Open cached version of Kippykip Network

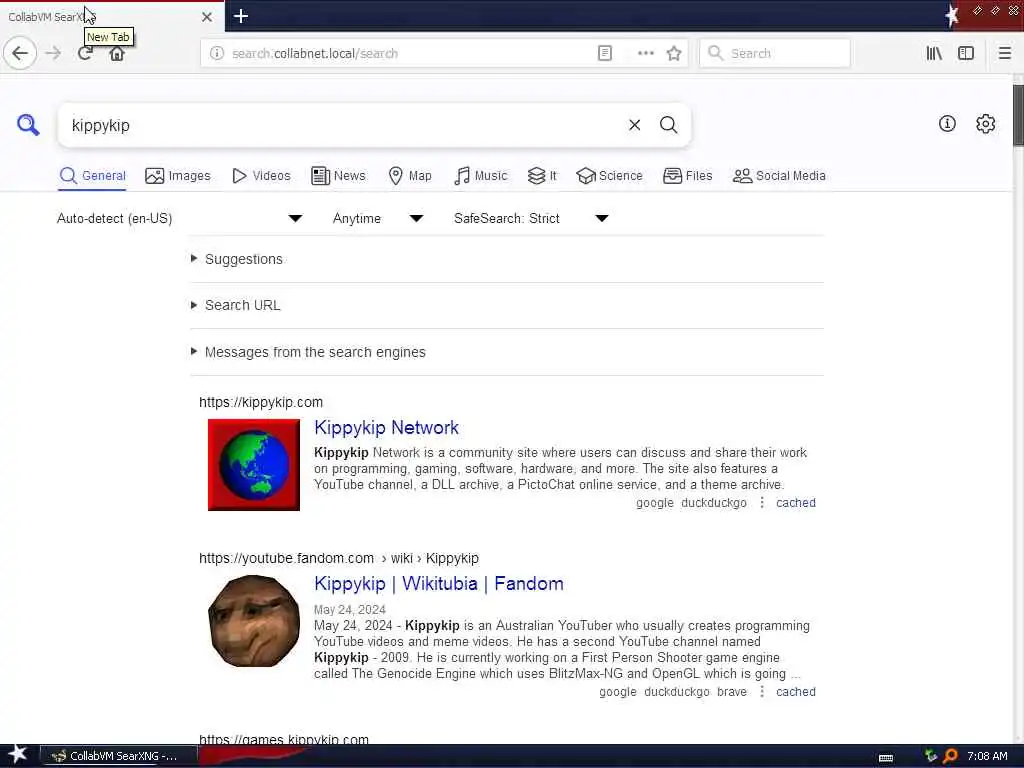point(795,502)
